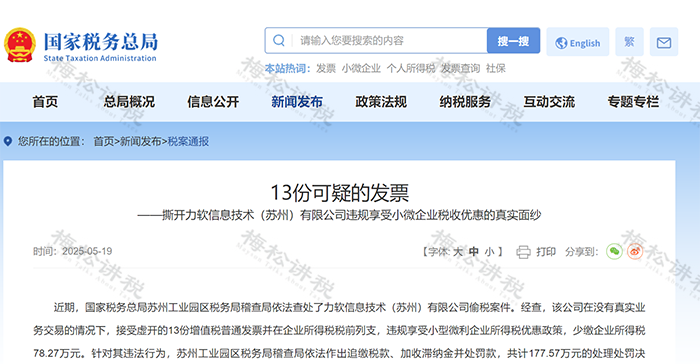Click the article title 13份可疑的发票
Viewport: 700px width, 364px height.
point(339,193)
